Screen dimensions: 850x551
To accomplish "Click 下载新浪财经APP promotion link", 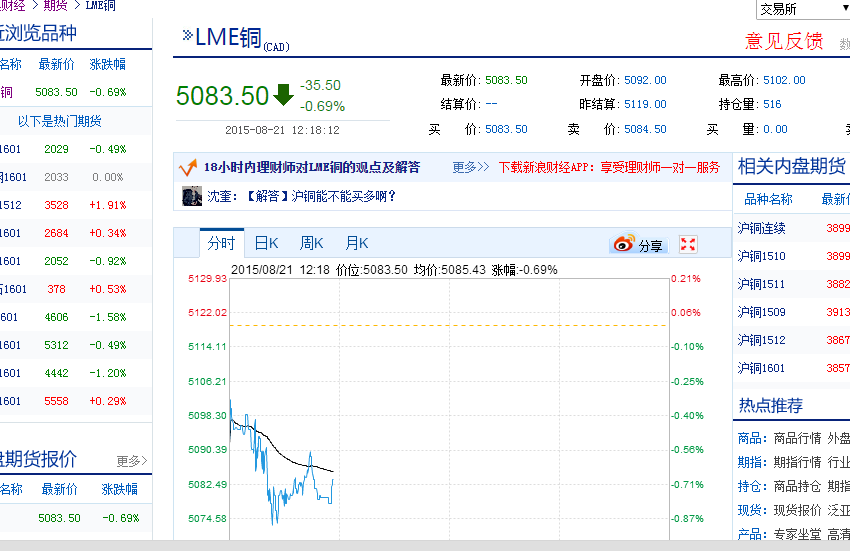I will 609,167.
